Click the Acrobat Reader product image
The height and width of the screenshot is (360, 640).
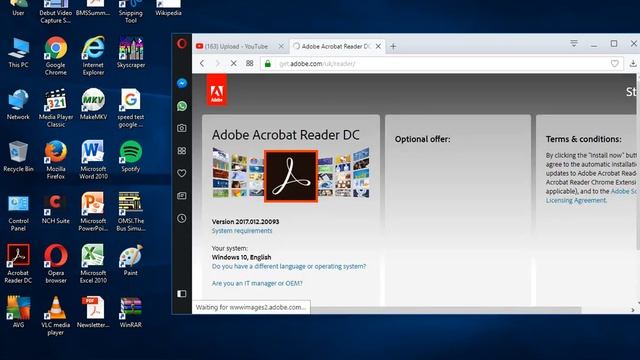(x=291, y=176)
